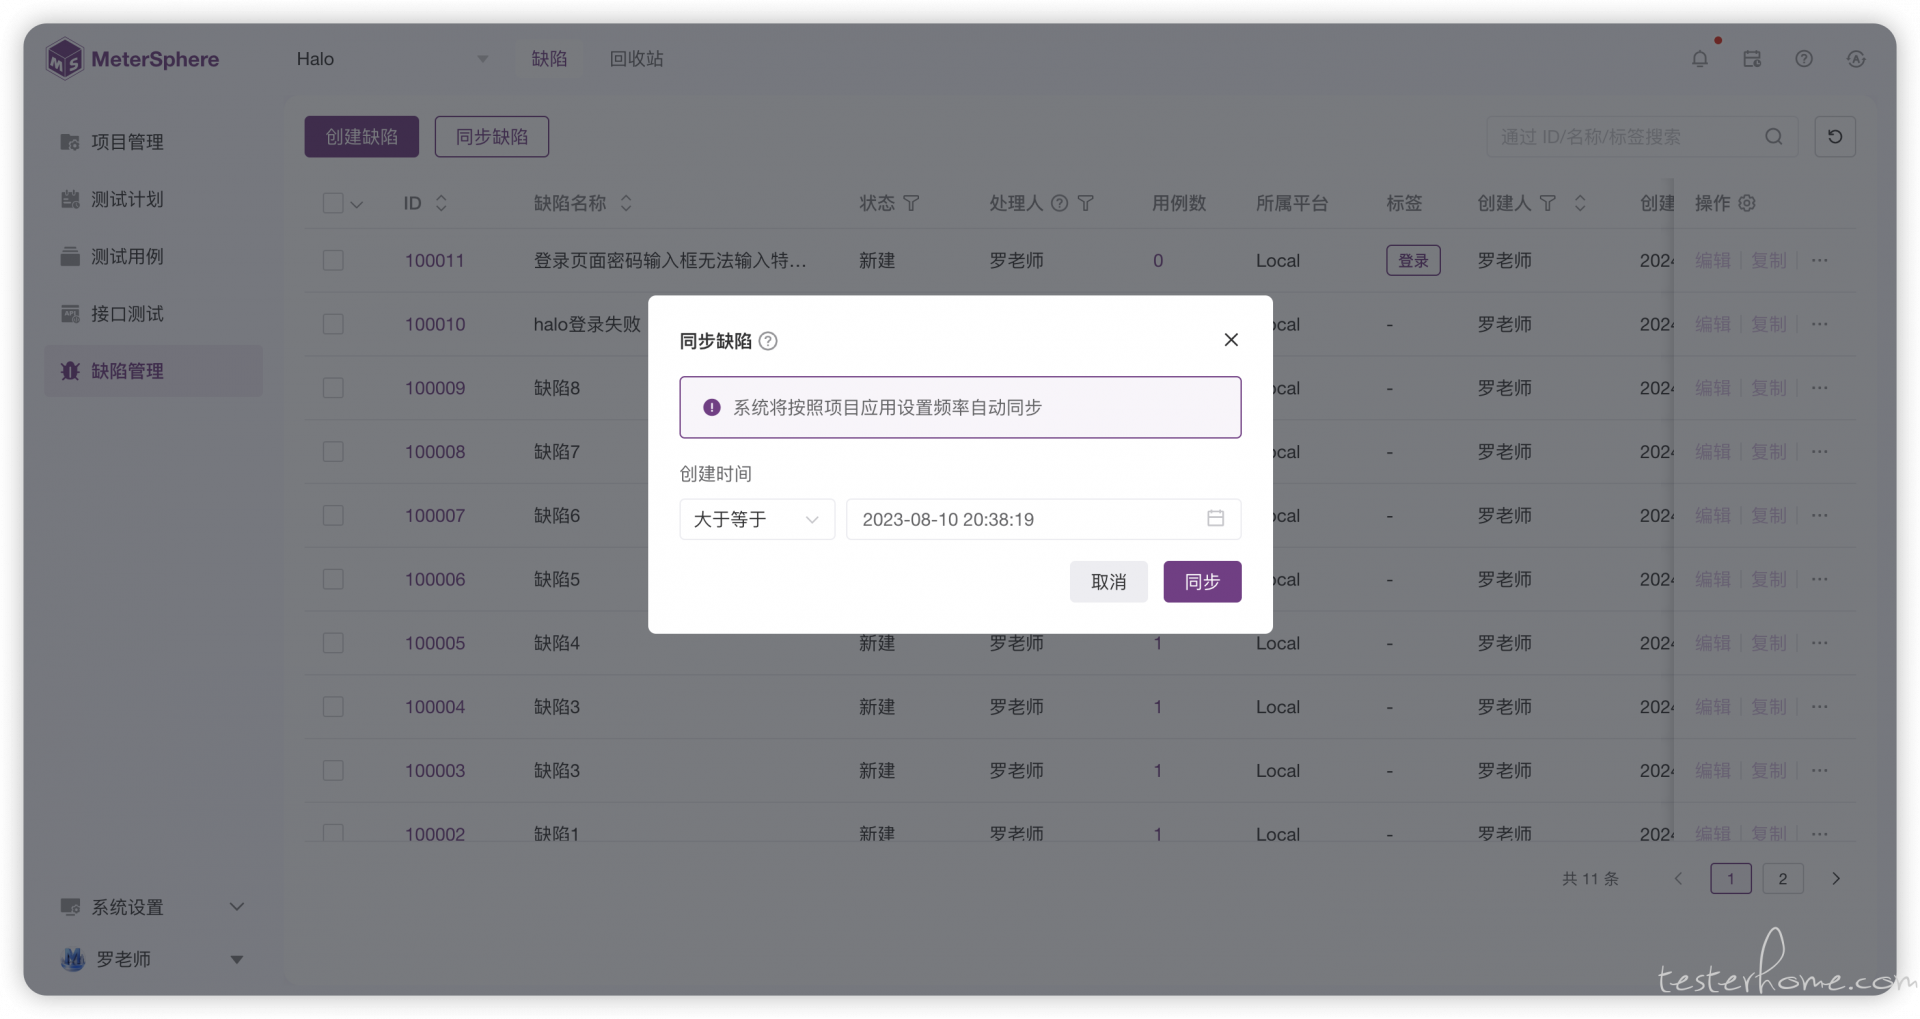Open the 状态 column filter icon
1920x1019 pixels.
pyautogui.click(x=911, y=203)
